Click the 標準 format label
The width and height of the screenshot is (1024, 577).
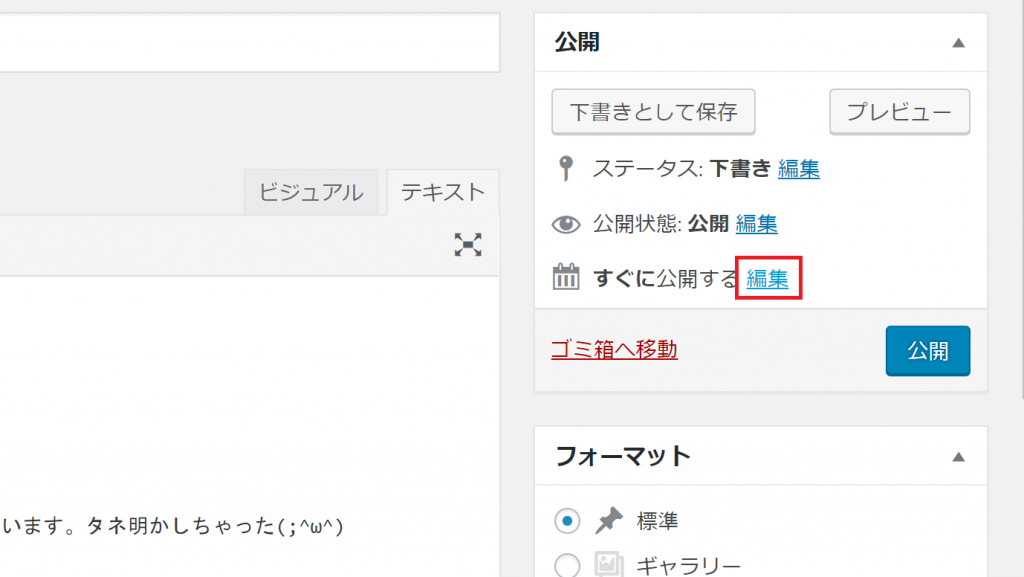pyautogui.click(x=658, y=521)
